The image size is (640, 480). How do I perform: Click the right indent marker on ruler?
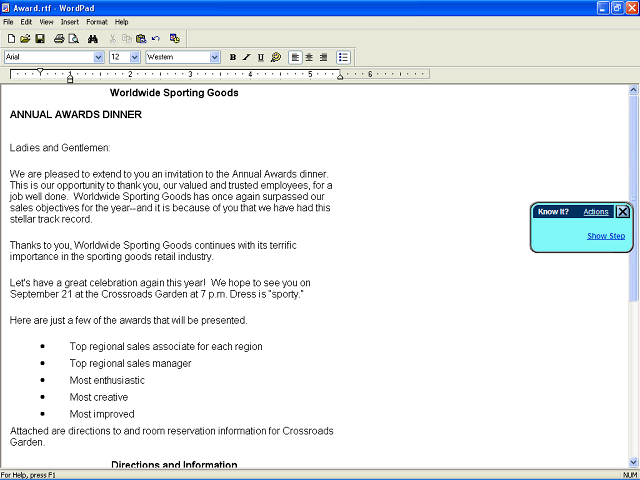click(340, 76)
